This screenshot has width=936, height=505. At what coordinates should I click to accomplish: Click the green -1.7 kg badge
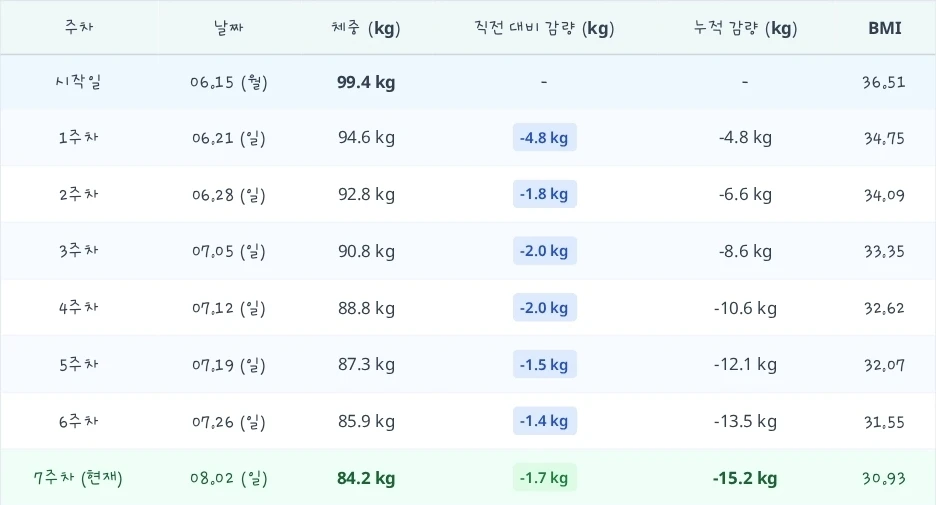click(544, 478)
